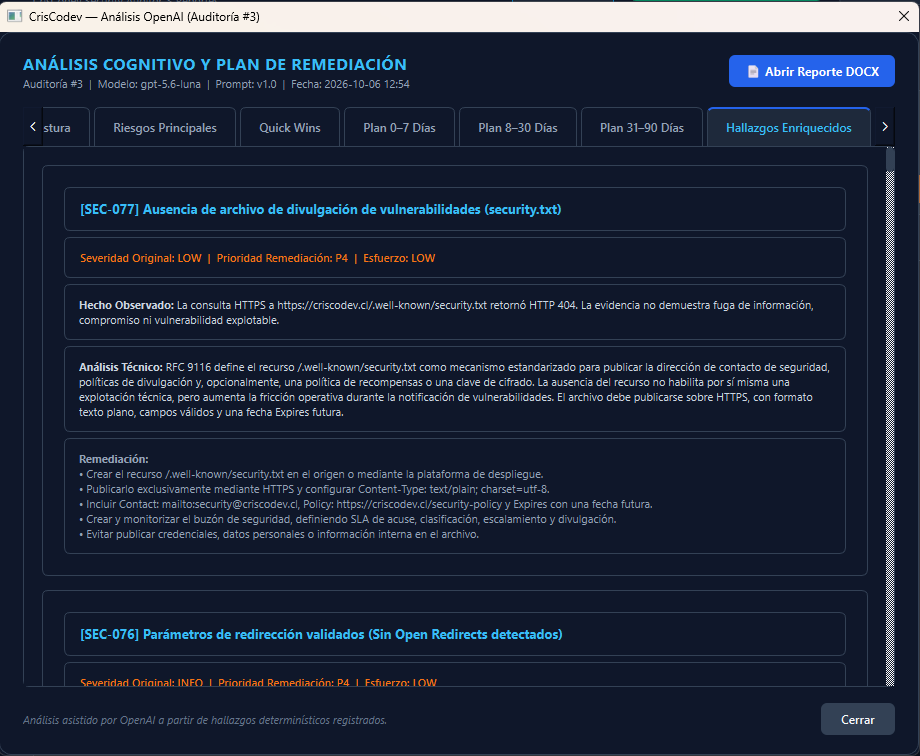Click the SEC-077 severity line 'Severidad Original: LOW'
Image resolution: width=920 pixels, height=756 pixels.
coord(258,258)
